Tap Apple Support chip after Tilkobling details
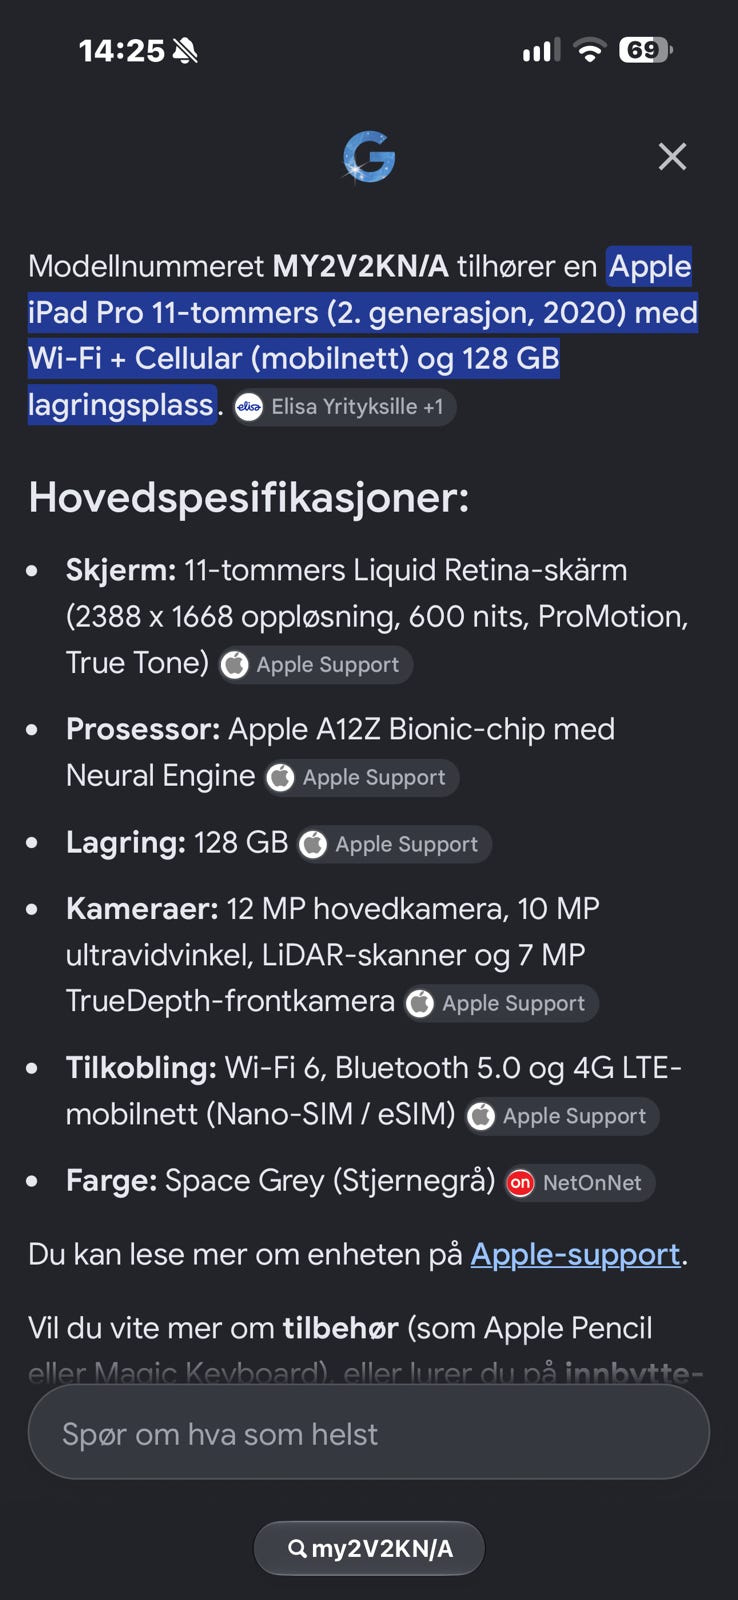Image resolution: width=738 pixels, height=1600 pixels. tap(562, 1117)
